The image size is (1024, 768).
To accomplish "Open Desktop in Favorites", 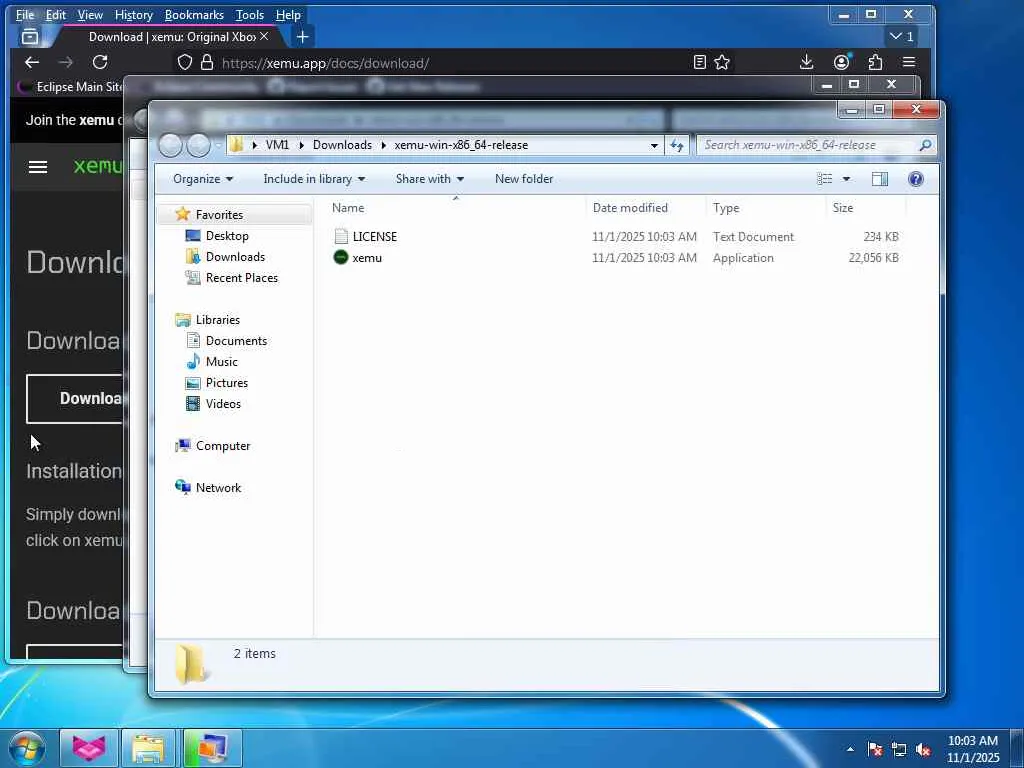I will point(227,236).
